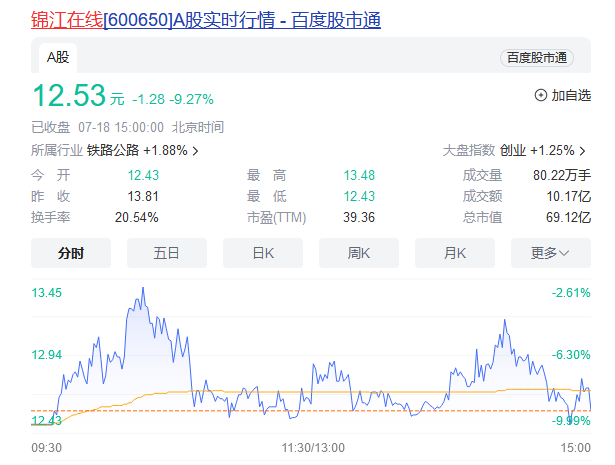615x465 pixels.
Task: Click the 11:30/13:00 time axis label
Action: point(313,447)
